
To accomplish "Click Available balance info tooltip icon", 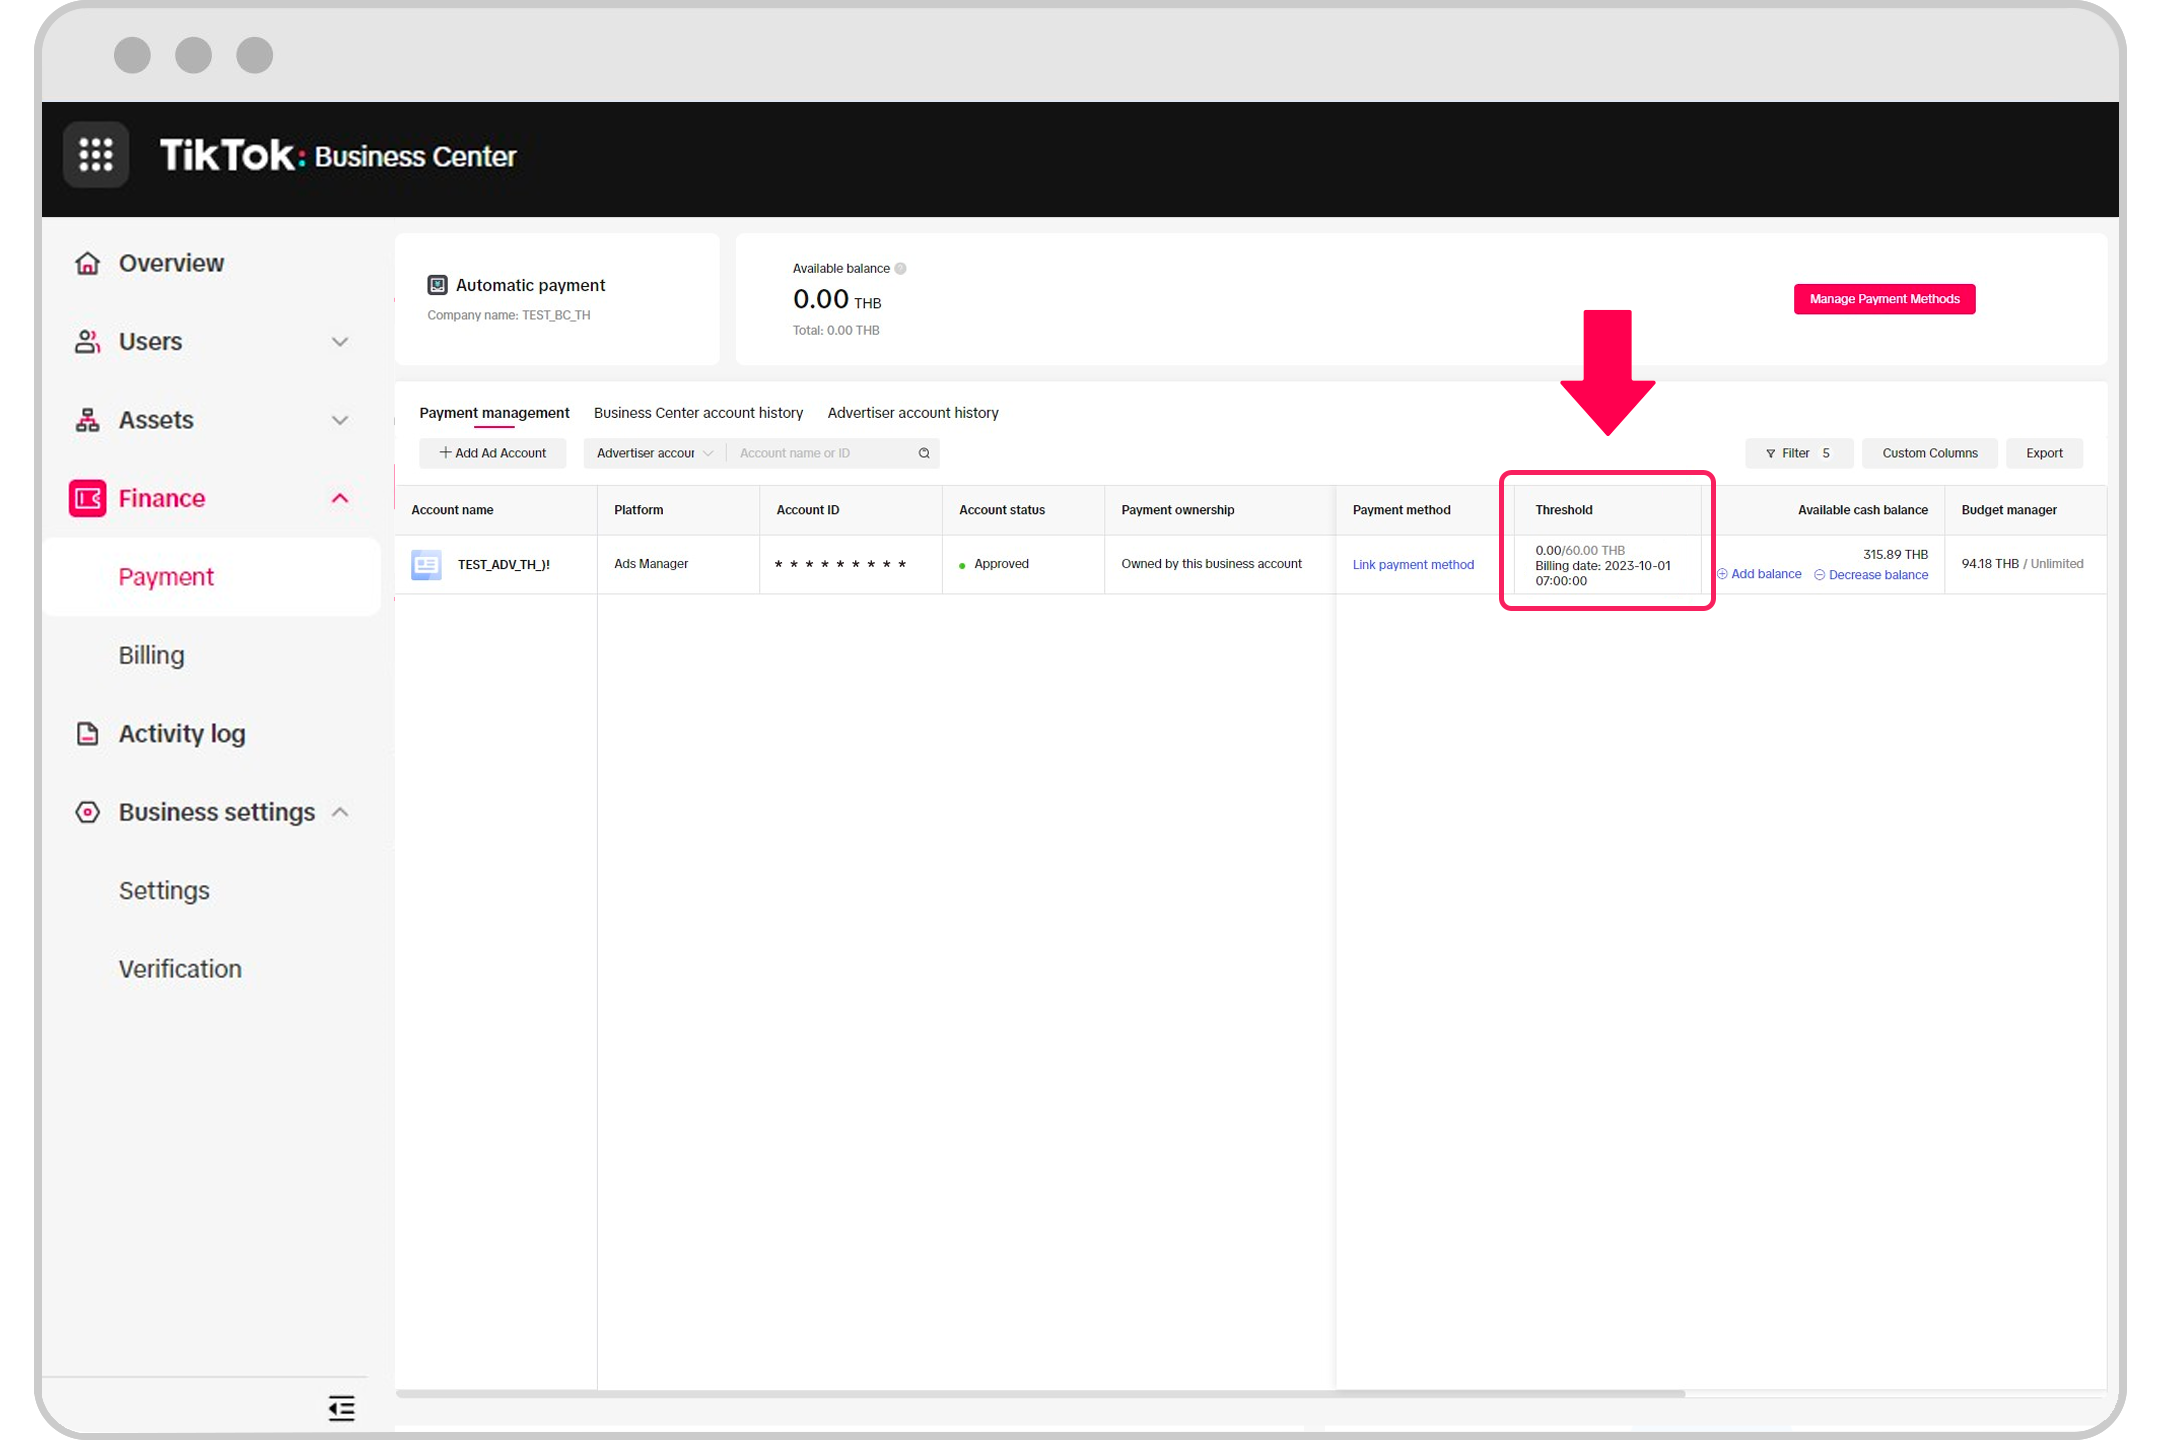I will (x=901, y=268).
